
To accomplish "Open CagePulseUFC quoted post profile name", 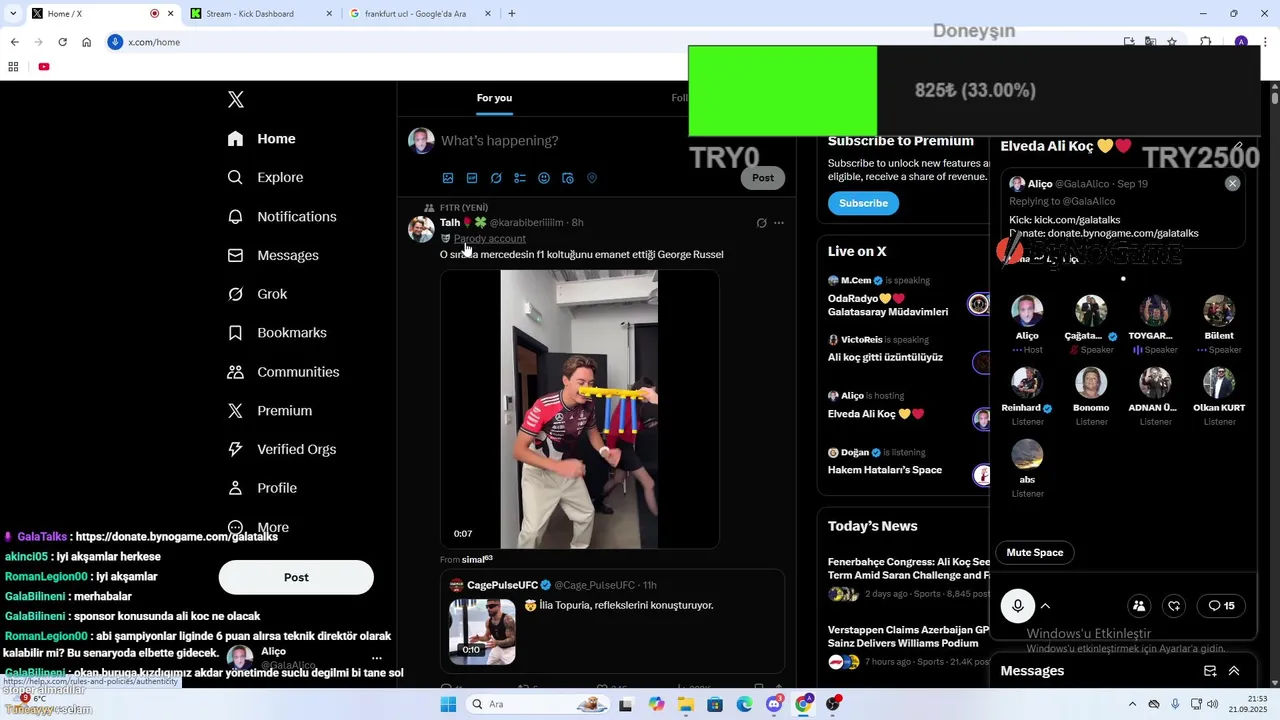I will [502, 585].
